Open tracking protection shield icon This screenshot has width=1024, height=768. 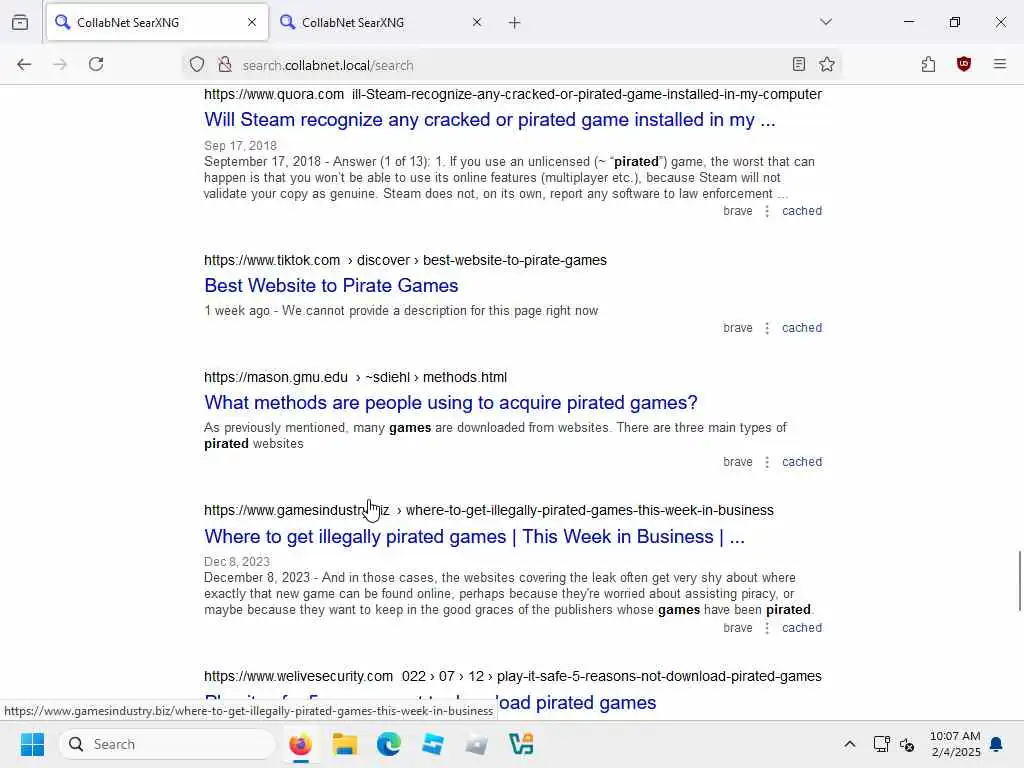[197, 65]
